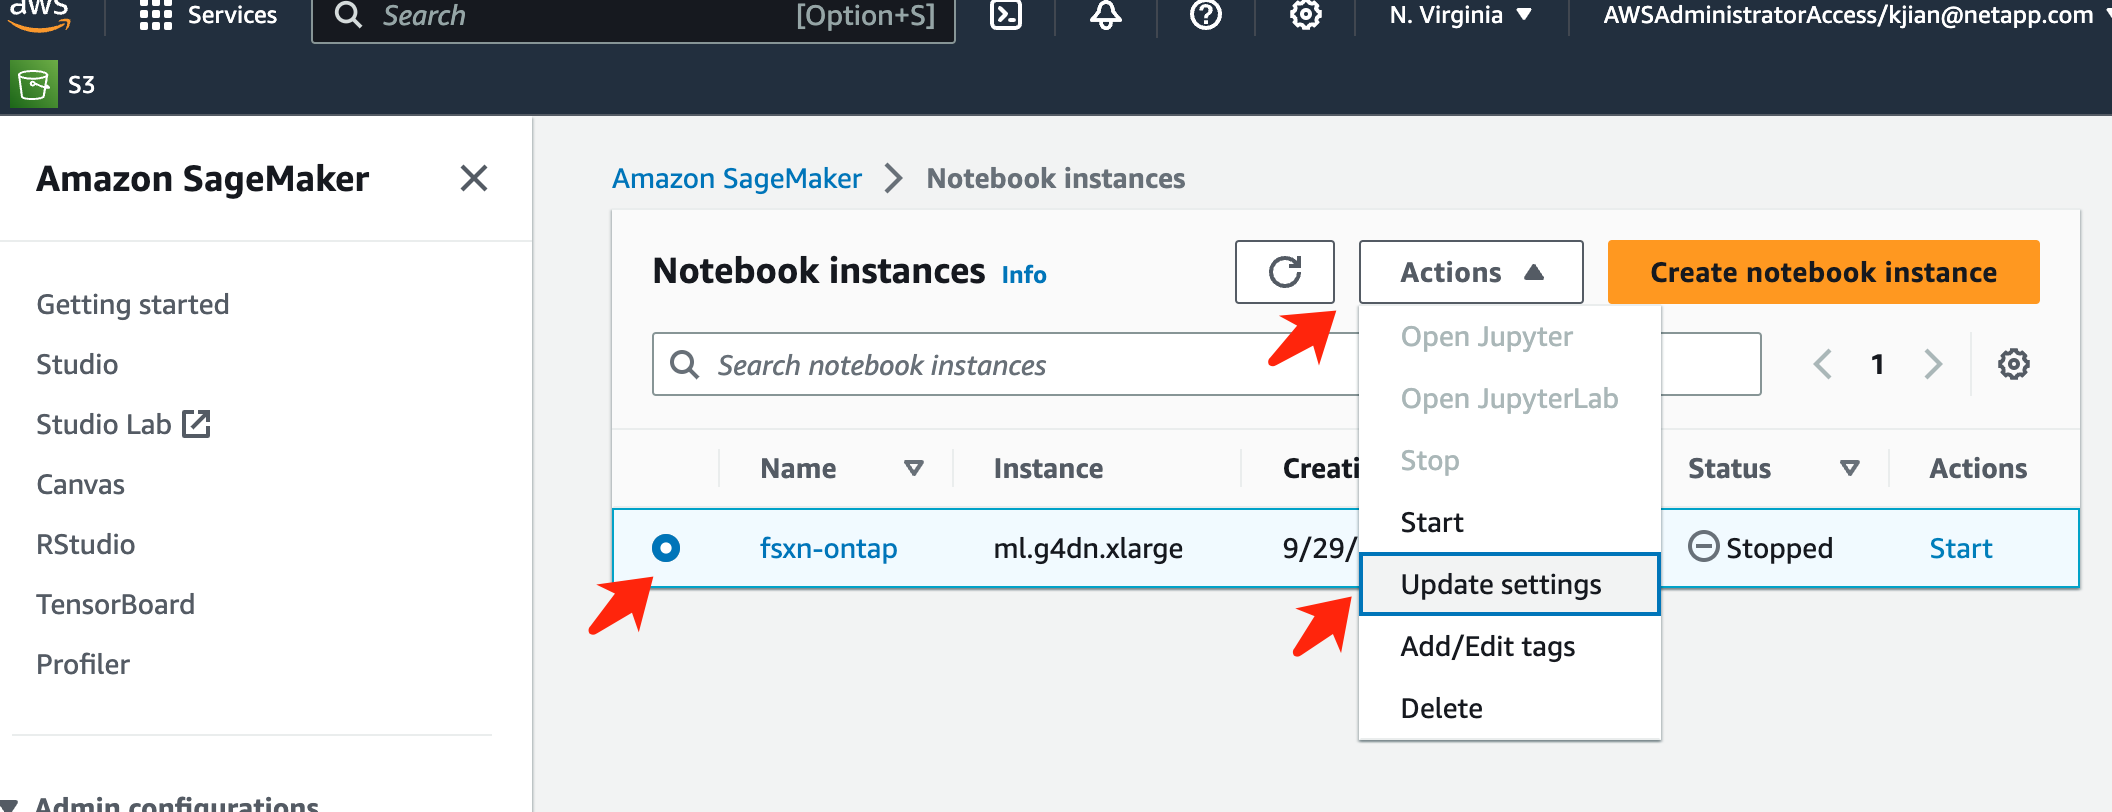Go to next page of results
Image resolution: width=2112 pixels, height=812 pixels.
(x=1933, y=364)
